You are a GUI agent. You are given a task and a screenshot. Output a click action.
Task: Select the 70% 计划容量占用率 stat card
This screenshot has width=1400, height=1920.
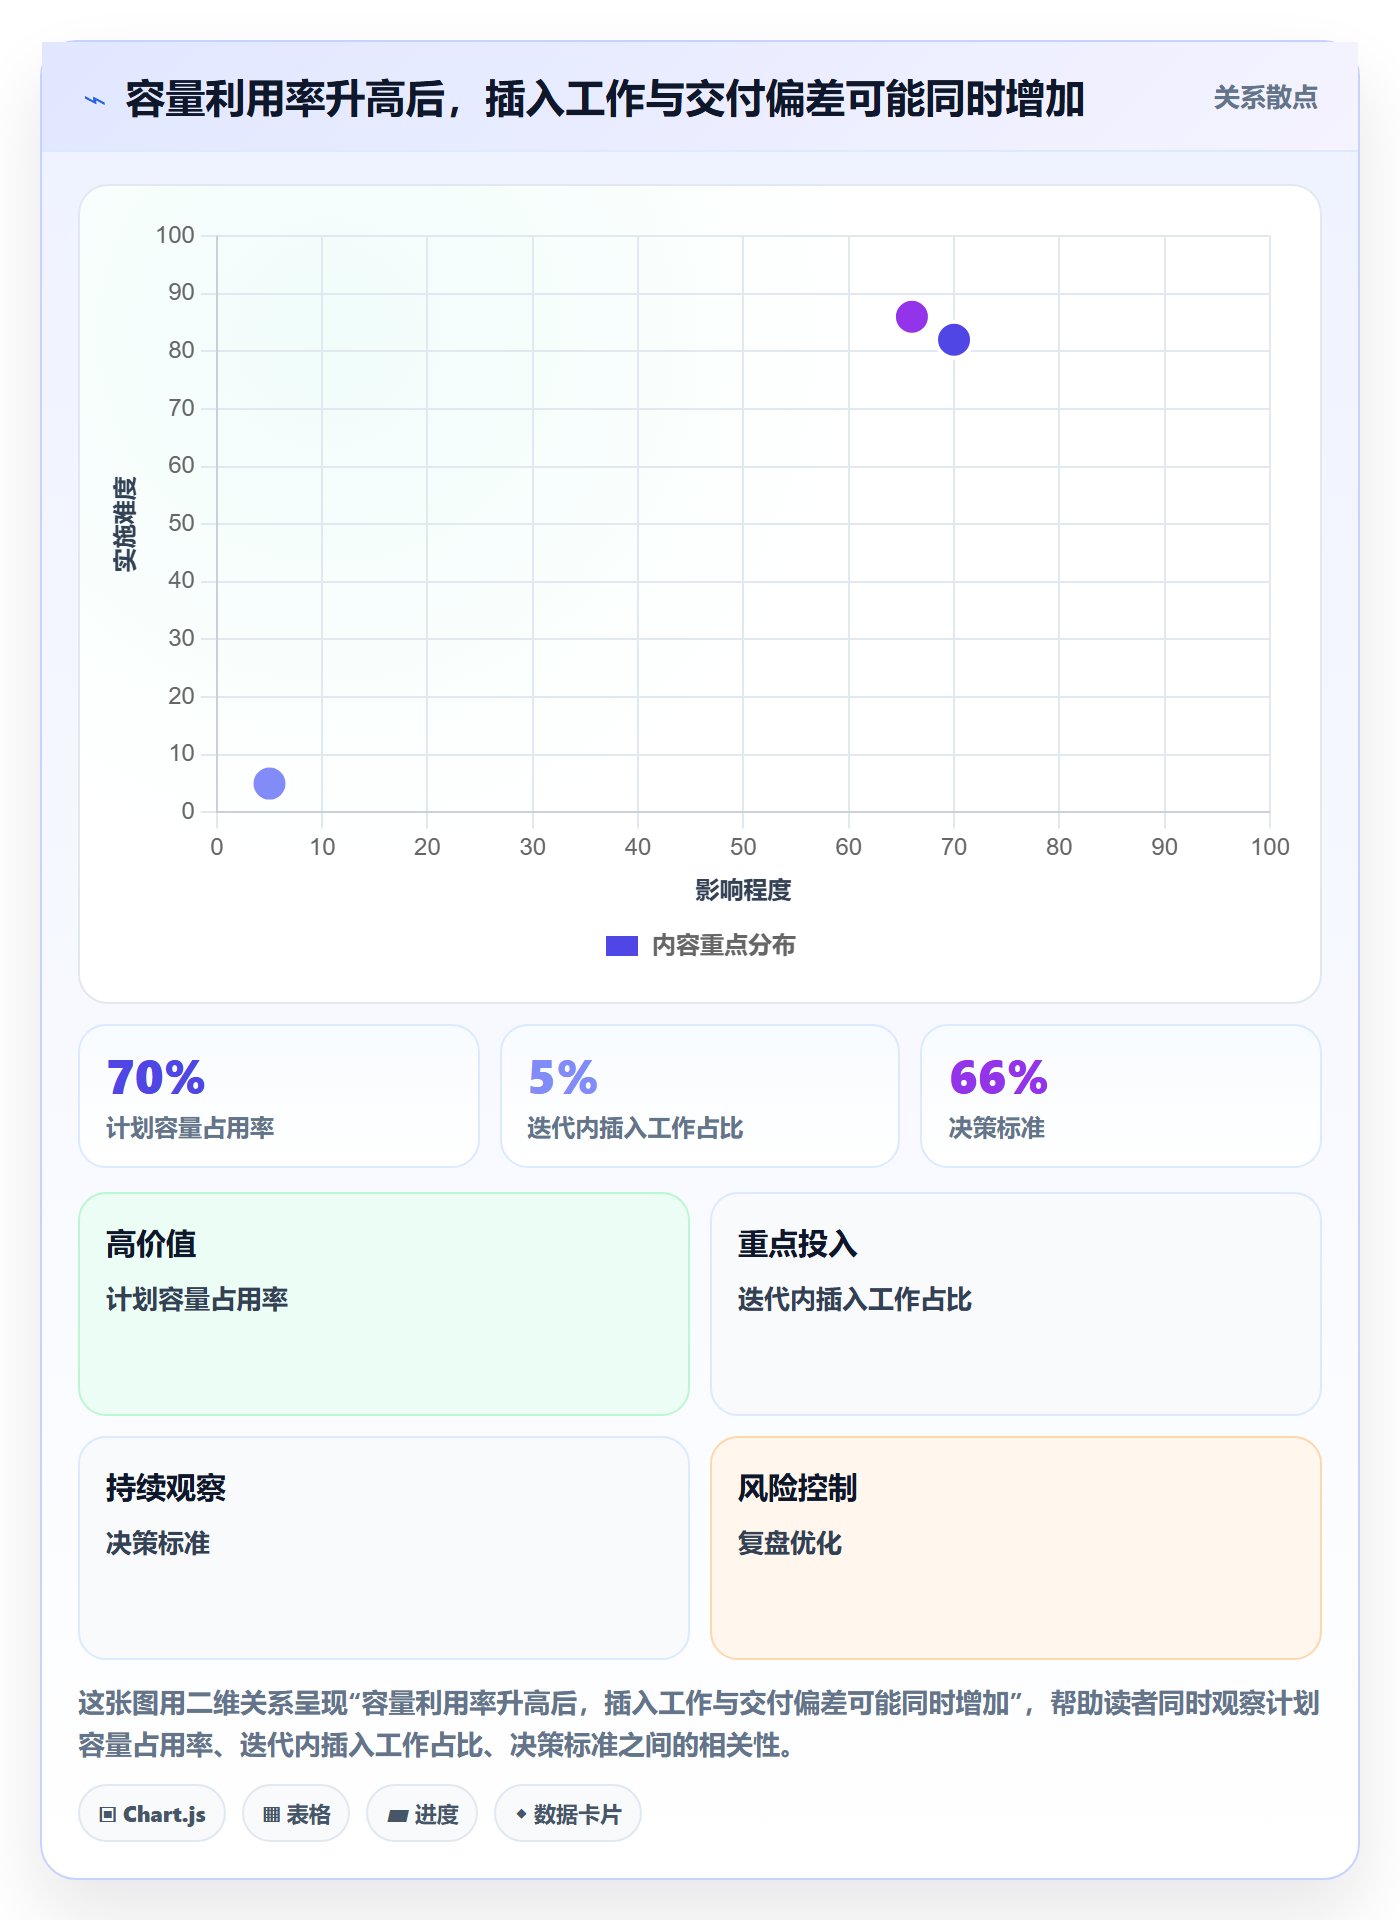[x=279, y=1096]
